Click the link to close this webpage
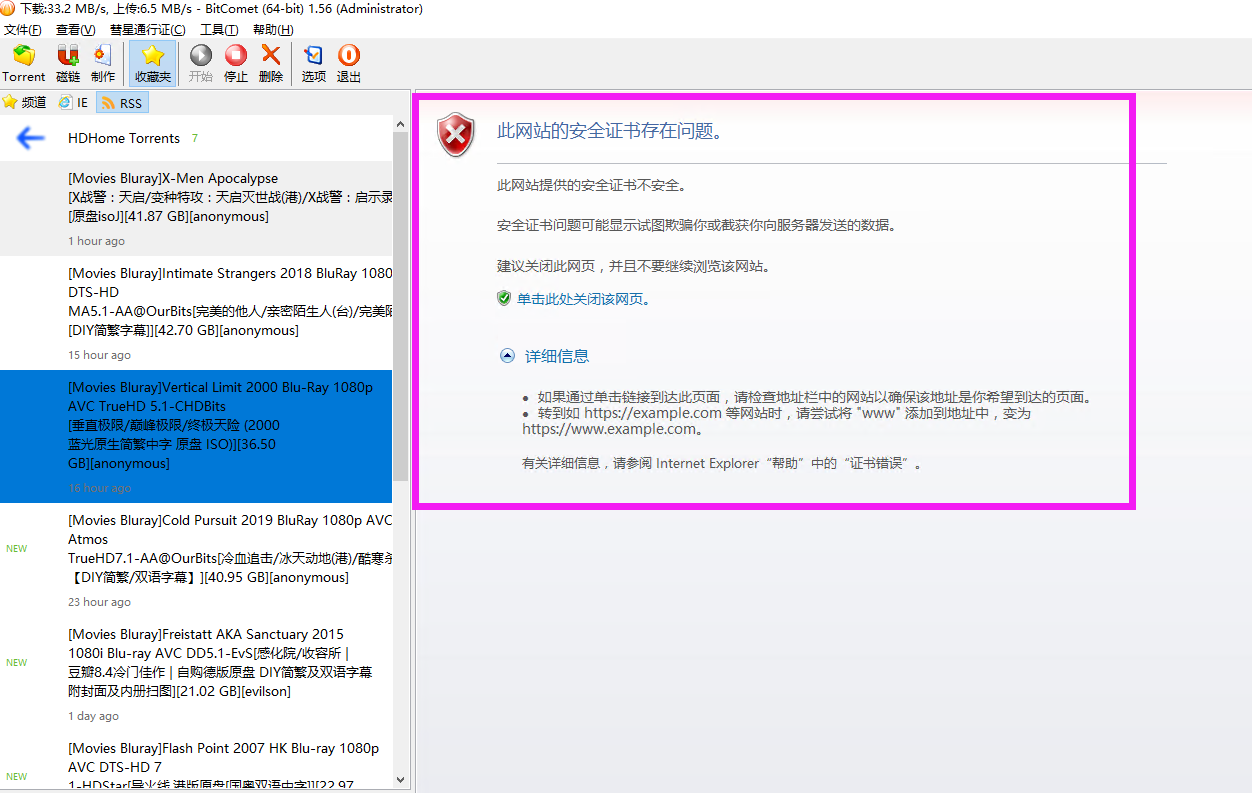Viewport: 1252px width, 793px height. point(582,299)
